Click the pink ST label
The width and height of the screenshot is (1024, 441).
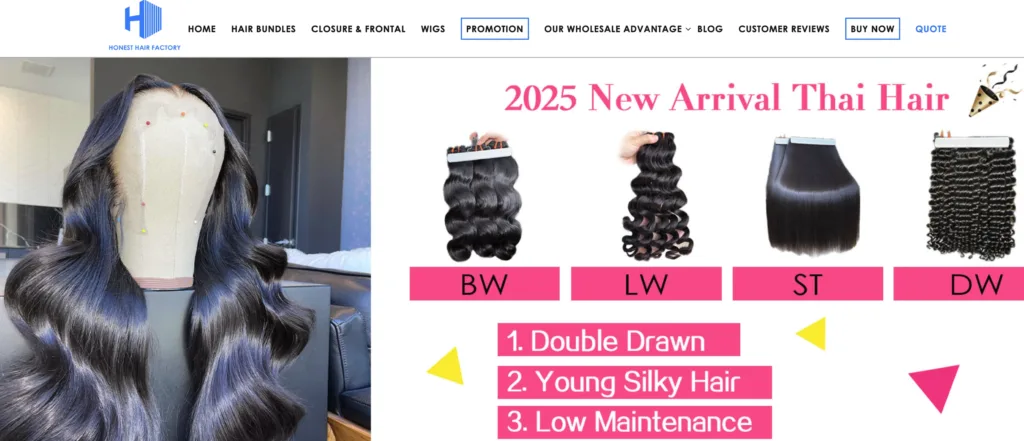[x=807, y=284]
